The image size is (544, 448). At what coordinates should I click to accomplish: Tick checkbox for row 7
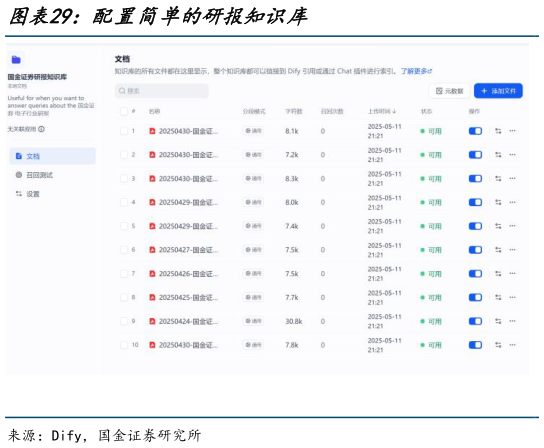pos(124,274)
